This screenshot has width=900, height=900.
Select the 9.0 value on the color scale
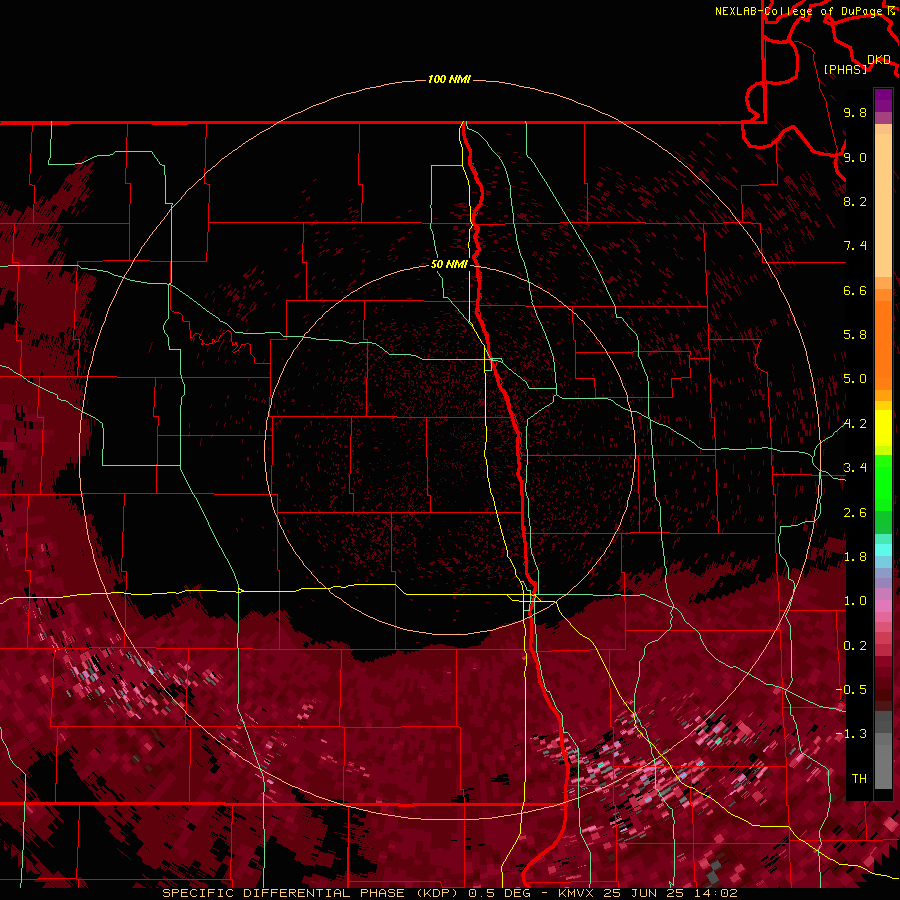coord(855,157)
